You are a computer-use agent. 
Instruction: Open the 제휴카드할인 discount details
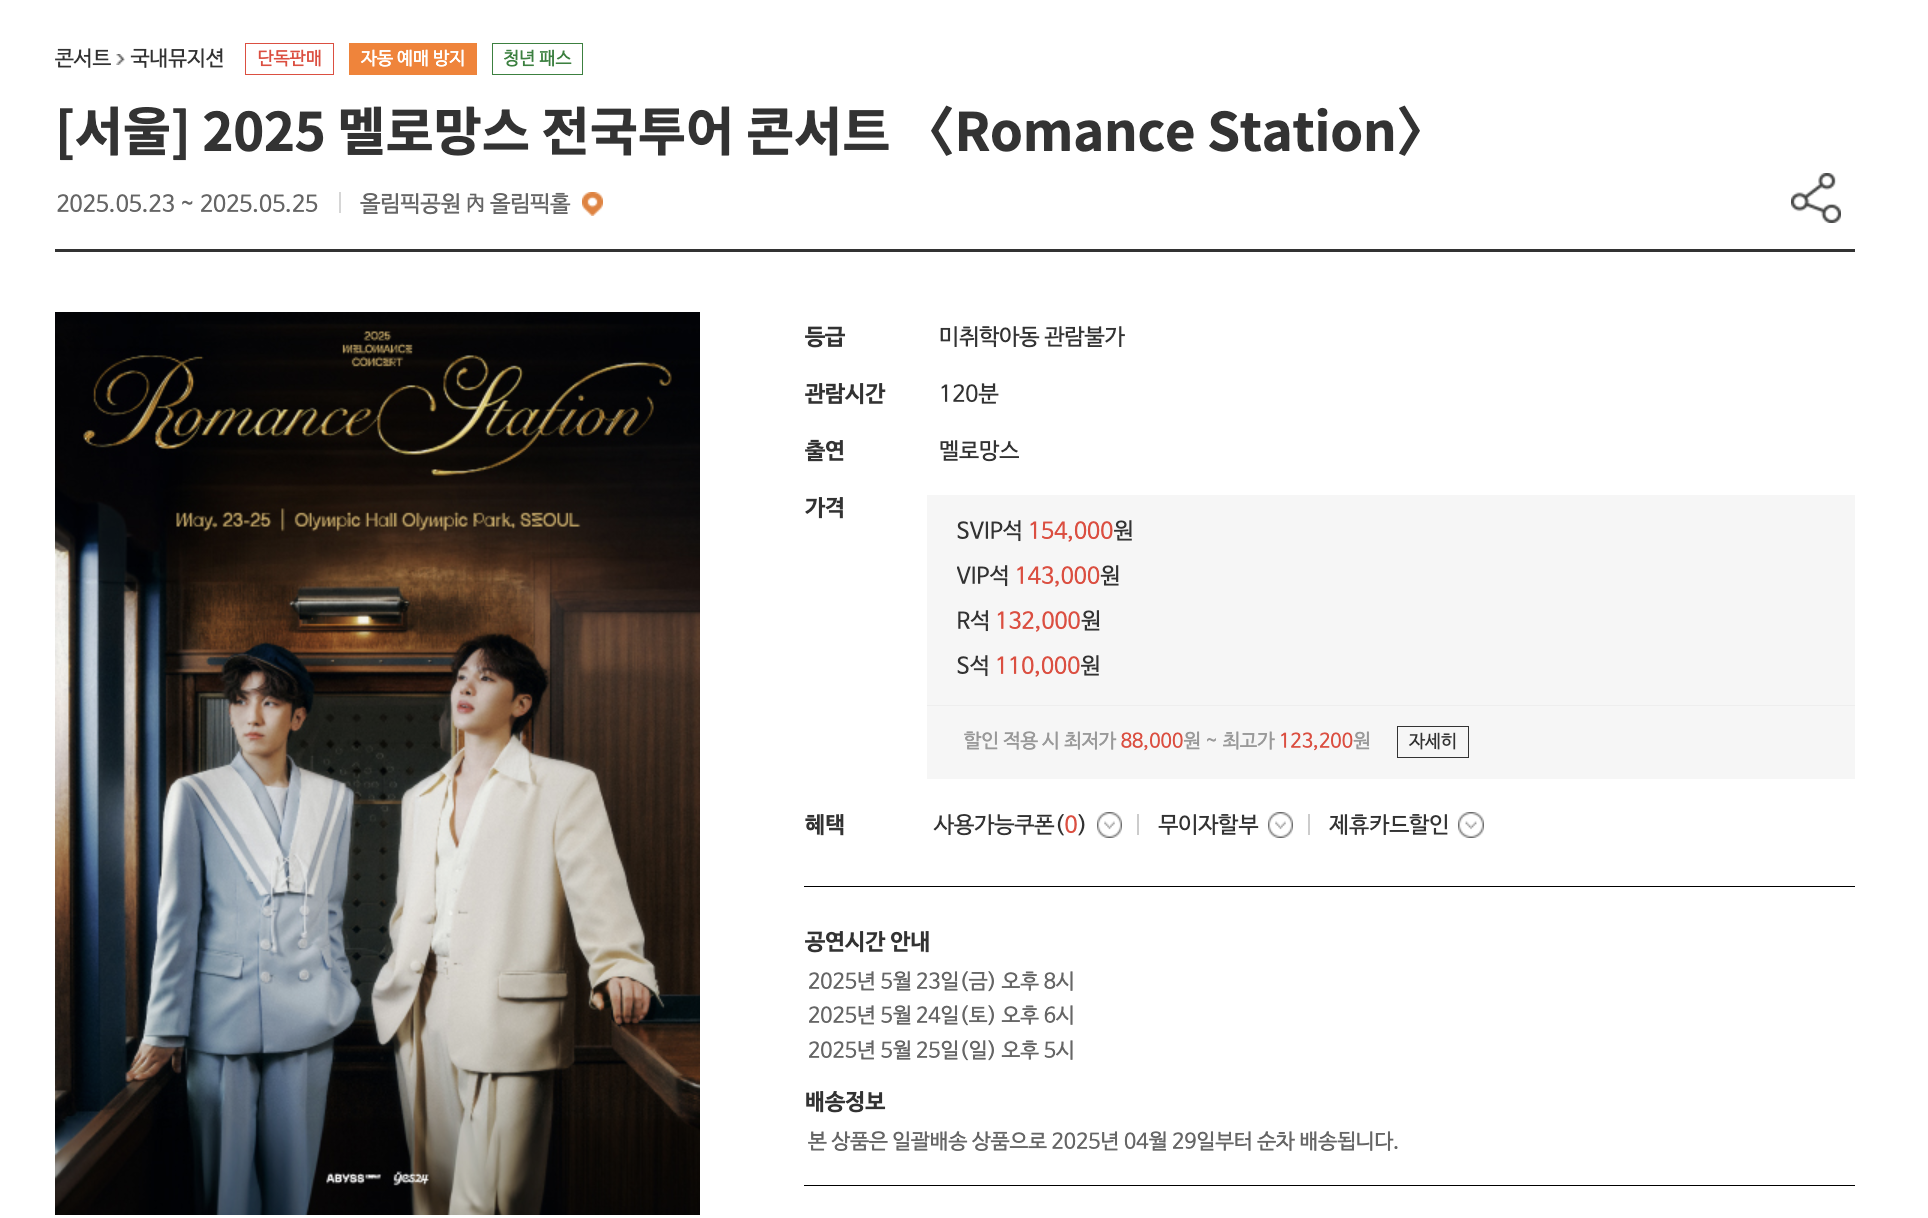1469,824
